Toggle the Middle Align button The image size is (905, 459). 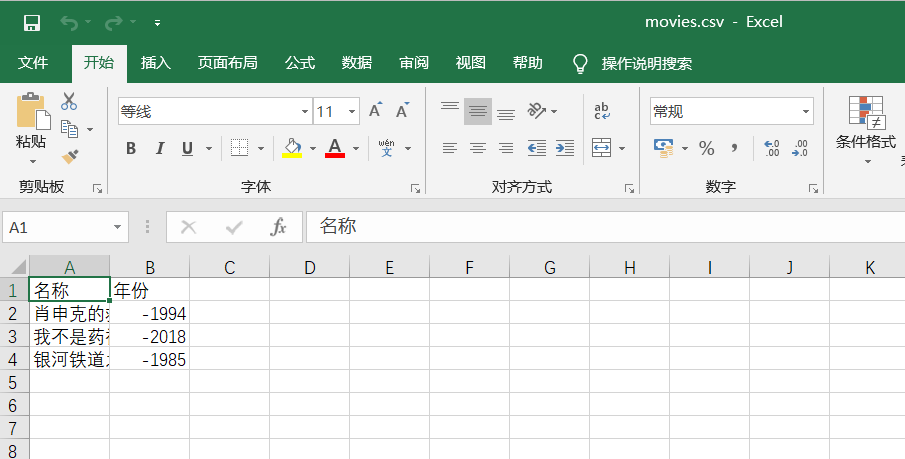click(x=478, y=111)
